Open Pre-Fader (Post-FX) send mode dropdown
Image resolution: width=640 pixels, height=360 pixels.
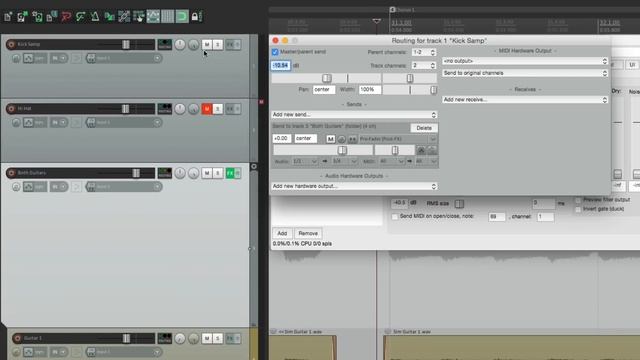pos(398,139)
